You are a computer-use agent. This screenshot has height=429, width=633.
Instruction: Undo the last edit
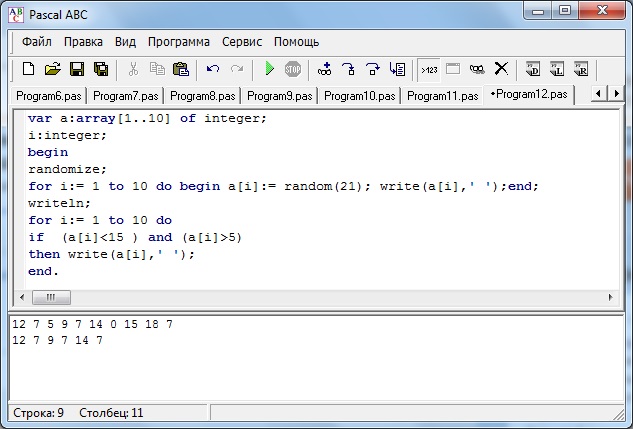tap(213, 69)
